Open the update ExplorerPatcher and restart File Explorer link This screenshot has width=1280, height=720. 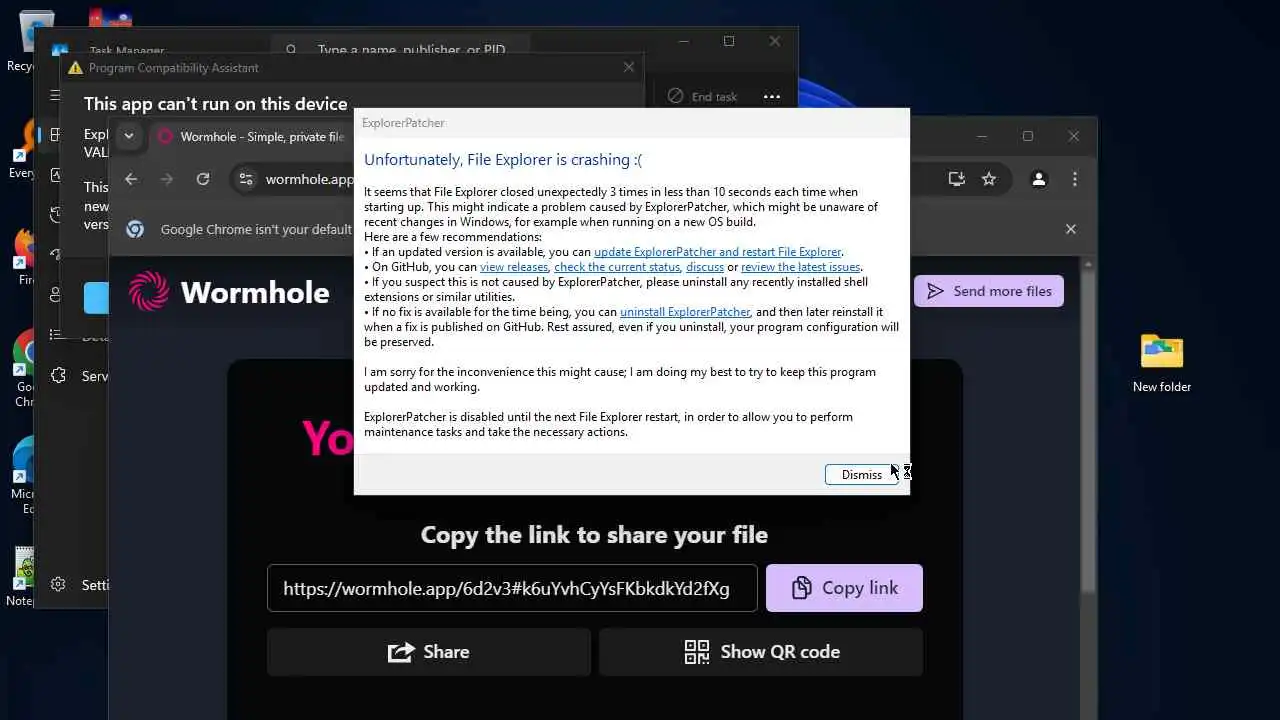click(718, 252)
